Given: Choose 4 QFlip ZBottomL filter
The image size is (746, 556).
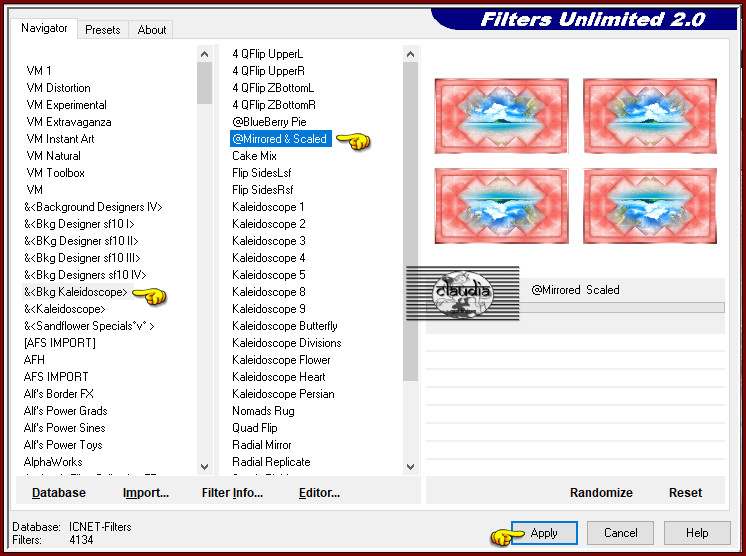Looking at the screenshot, I should click(273, 88).
